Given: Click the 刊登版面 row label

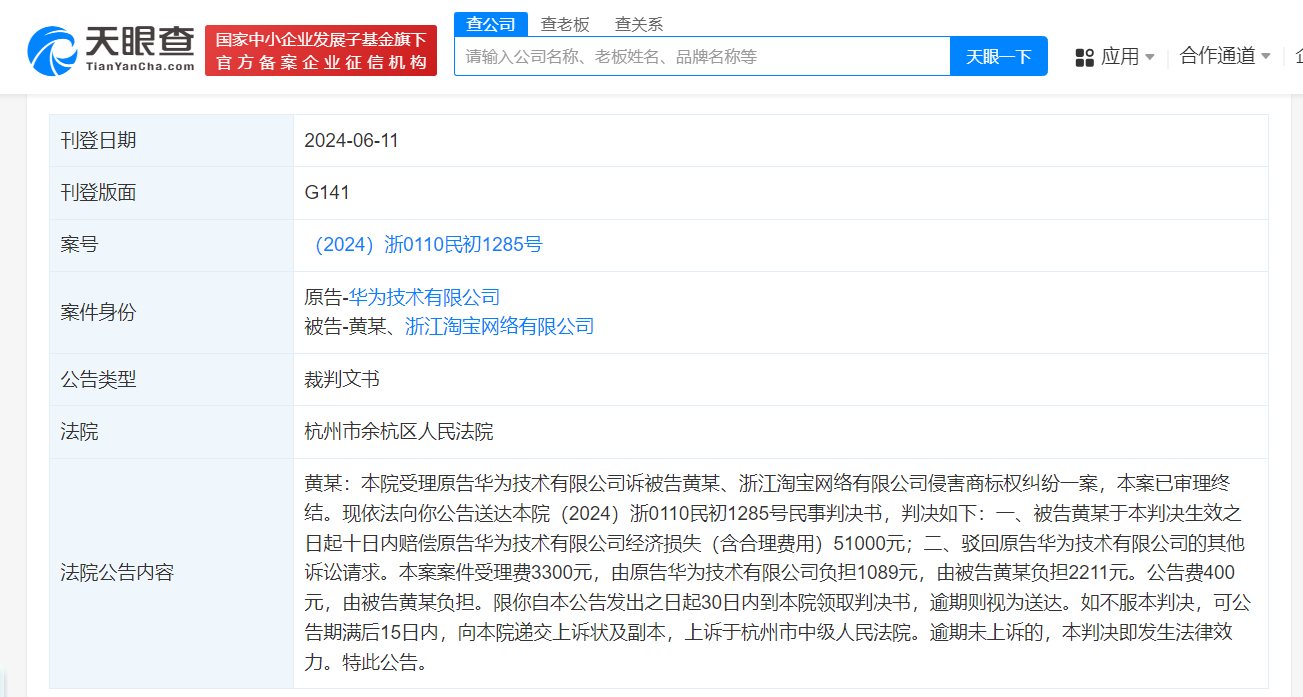Looking at the screenshot, I should 98,193.
